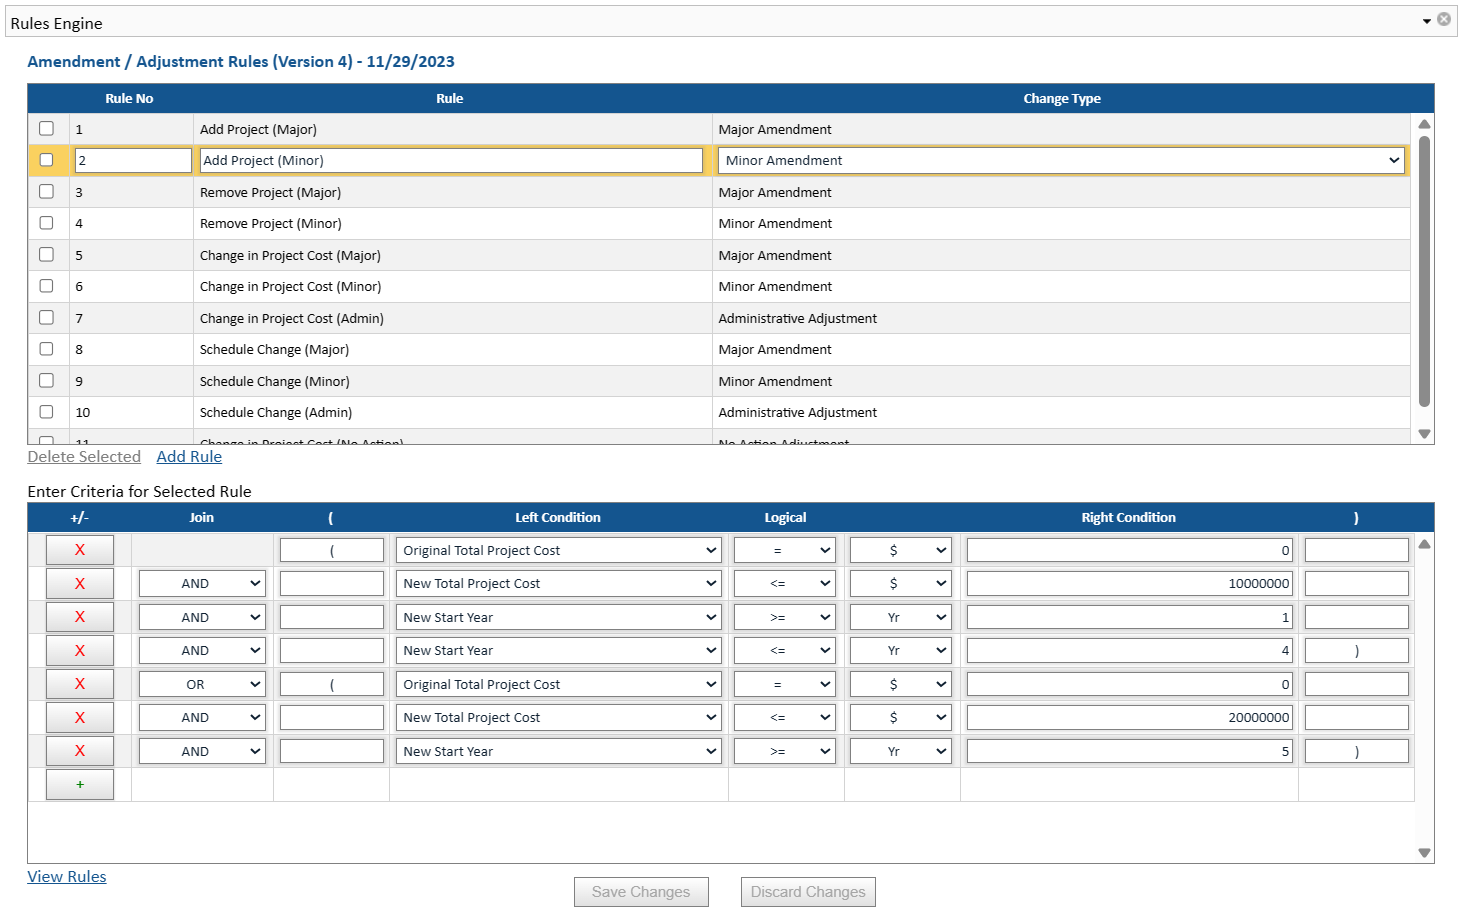Delete the New Start Year >= 5 row

click(x=80, y=751)
